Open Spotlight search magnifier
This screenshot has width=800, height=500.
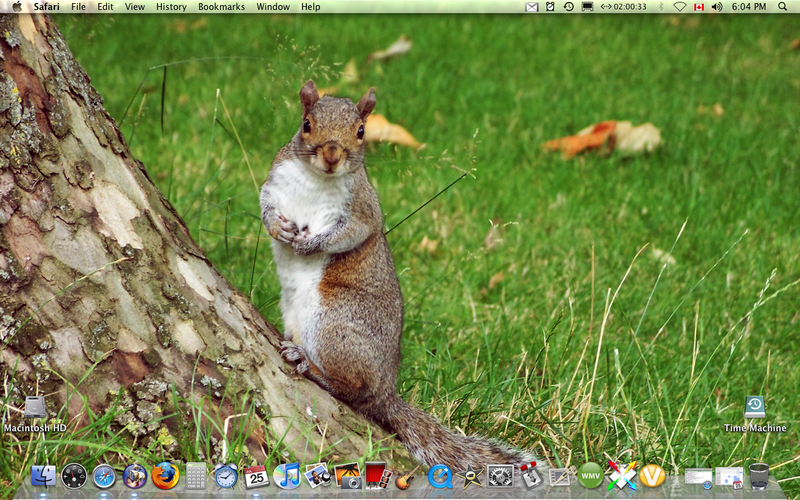[783, 7]
